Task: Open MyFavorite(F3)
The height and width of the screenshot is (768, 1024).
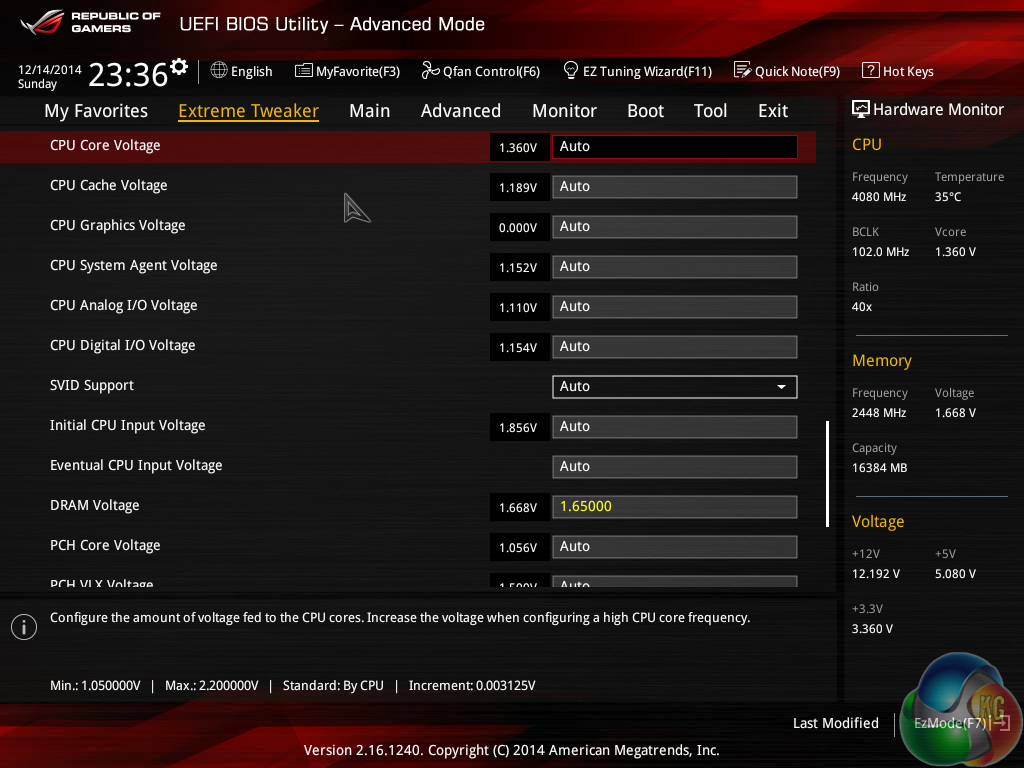Action: [347, 71]
